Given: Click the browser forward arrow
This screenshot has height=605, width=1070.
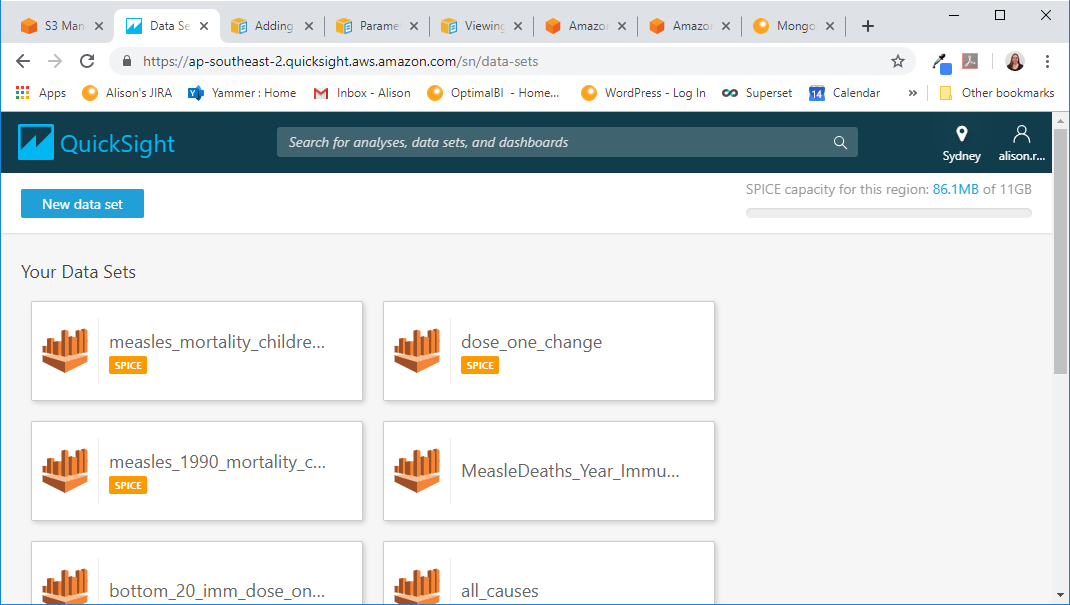Looking at the screenshot, I should [55, 61].
